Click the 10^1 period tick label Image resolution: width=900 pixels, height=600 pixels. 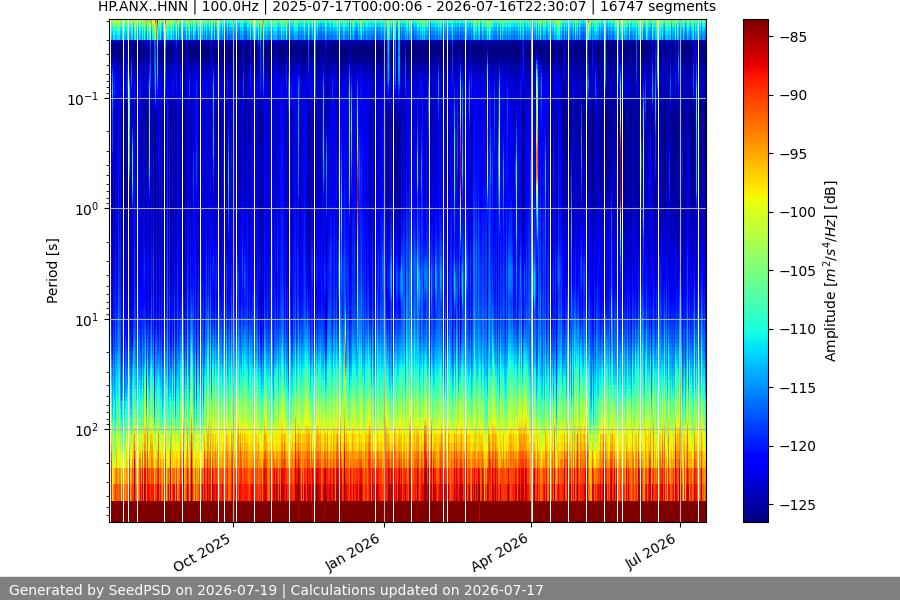(x=87, y=320)
